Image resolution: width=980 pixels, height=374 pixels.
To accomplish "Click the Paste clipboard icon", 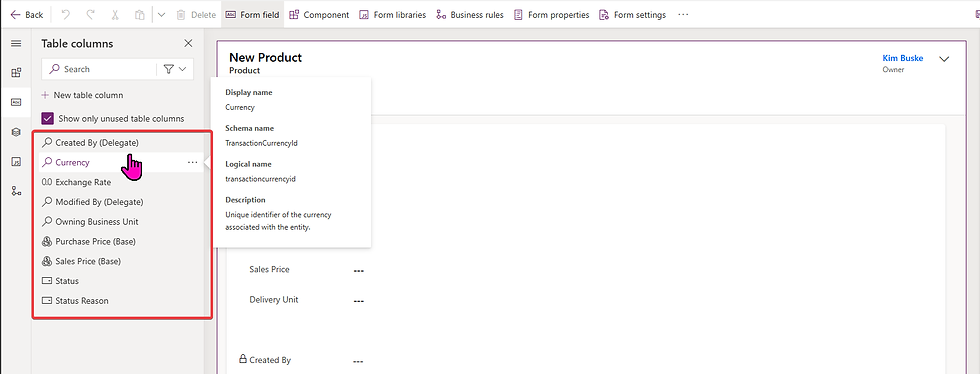I will [141, 14].
